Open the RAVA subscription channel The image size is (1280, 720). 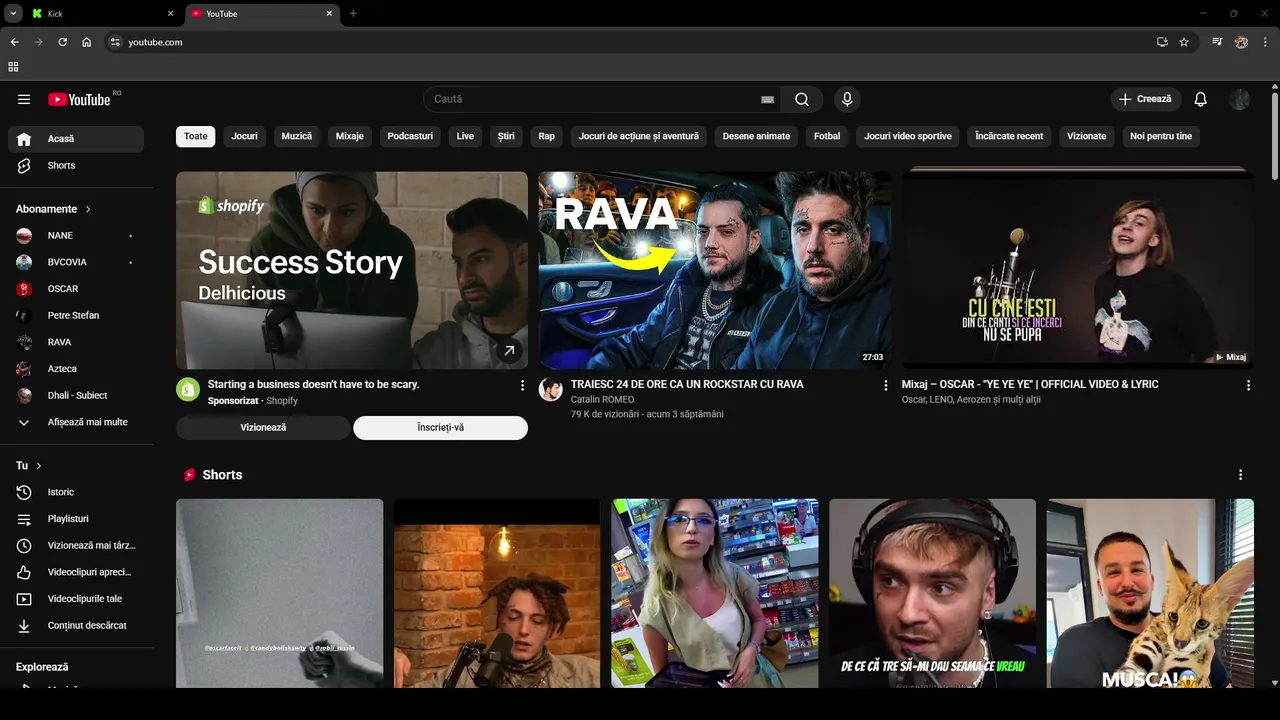[76, 342]
